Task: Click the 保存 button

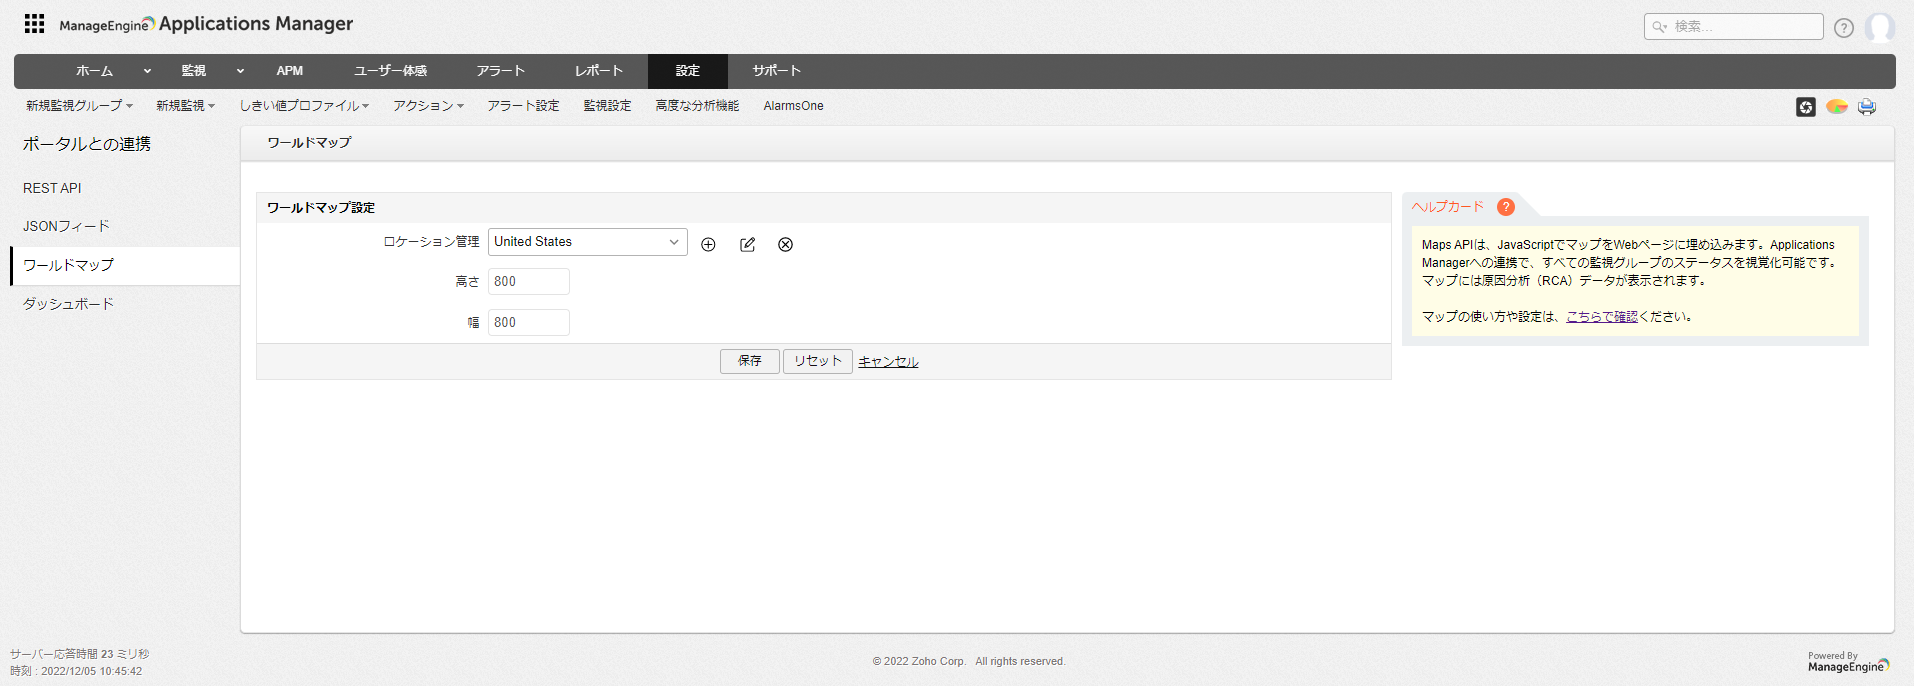Action: click(750, 361)
